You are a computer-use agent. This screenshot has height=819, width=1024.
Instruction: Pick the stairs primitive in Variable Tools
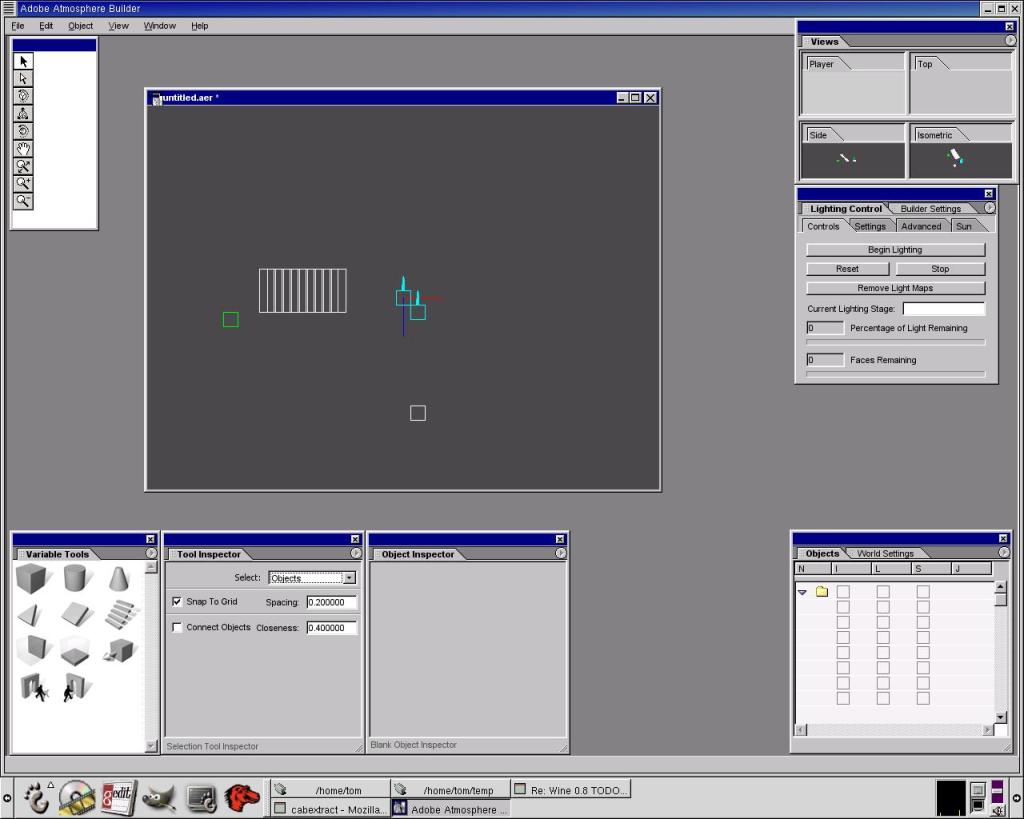tap(121, 614)
